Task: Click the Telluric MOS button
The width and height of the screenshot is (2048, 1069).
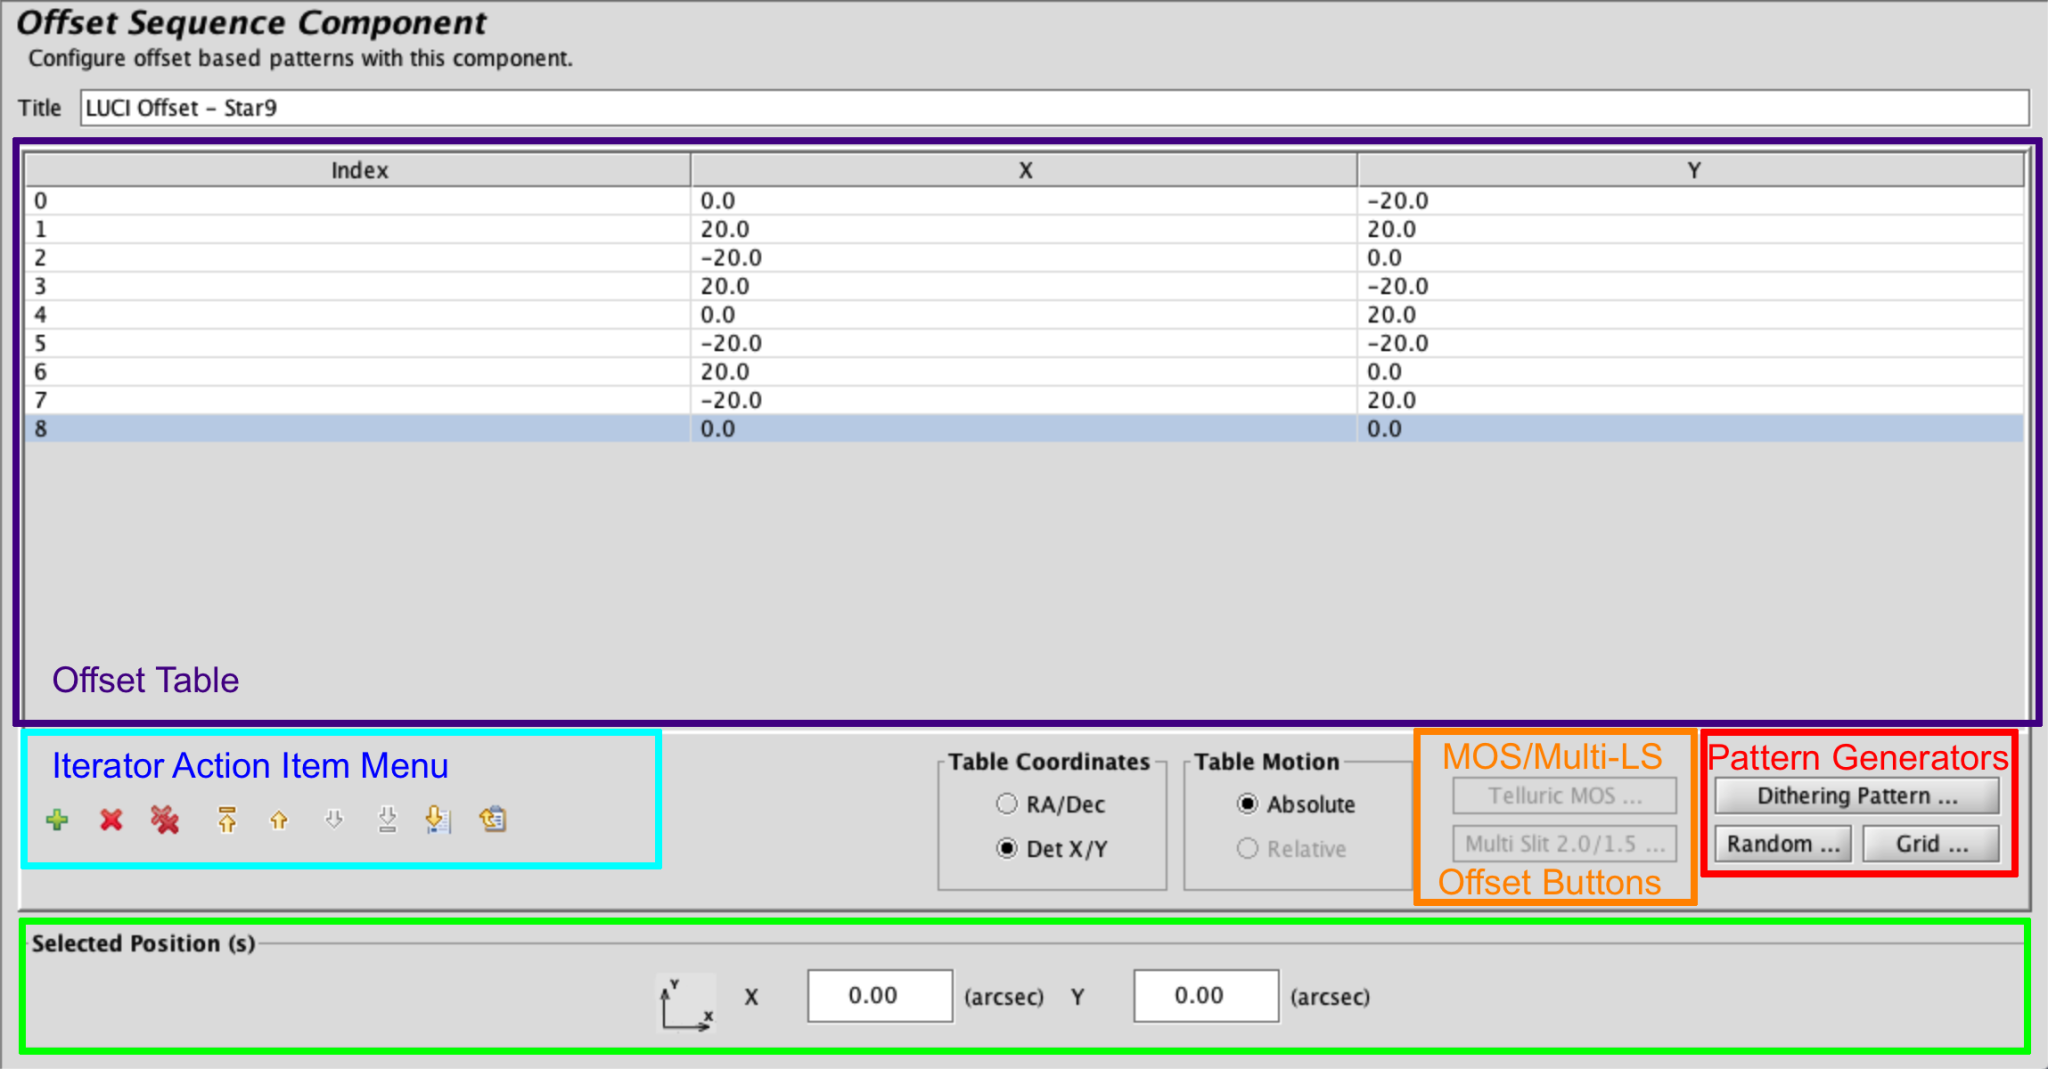Action: [1564, 796]
